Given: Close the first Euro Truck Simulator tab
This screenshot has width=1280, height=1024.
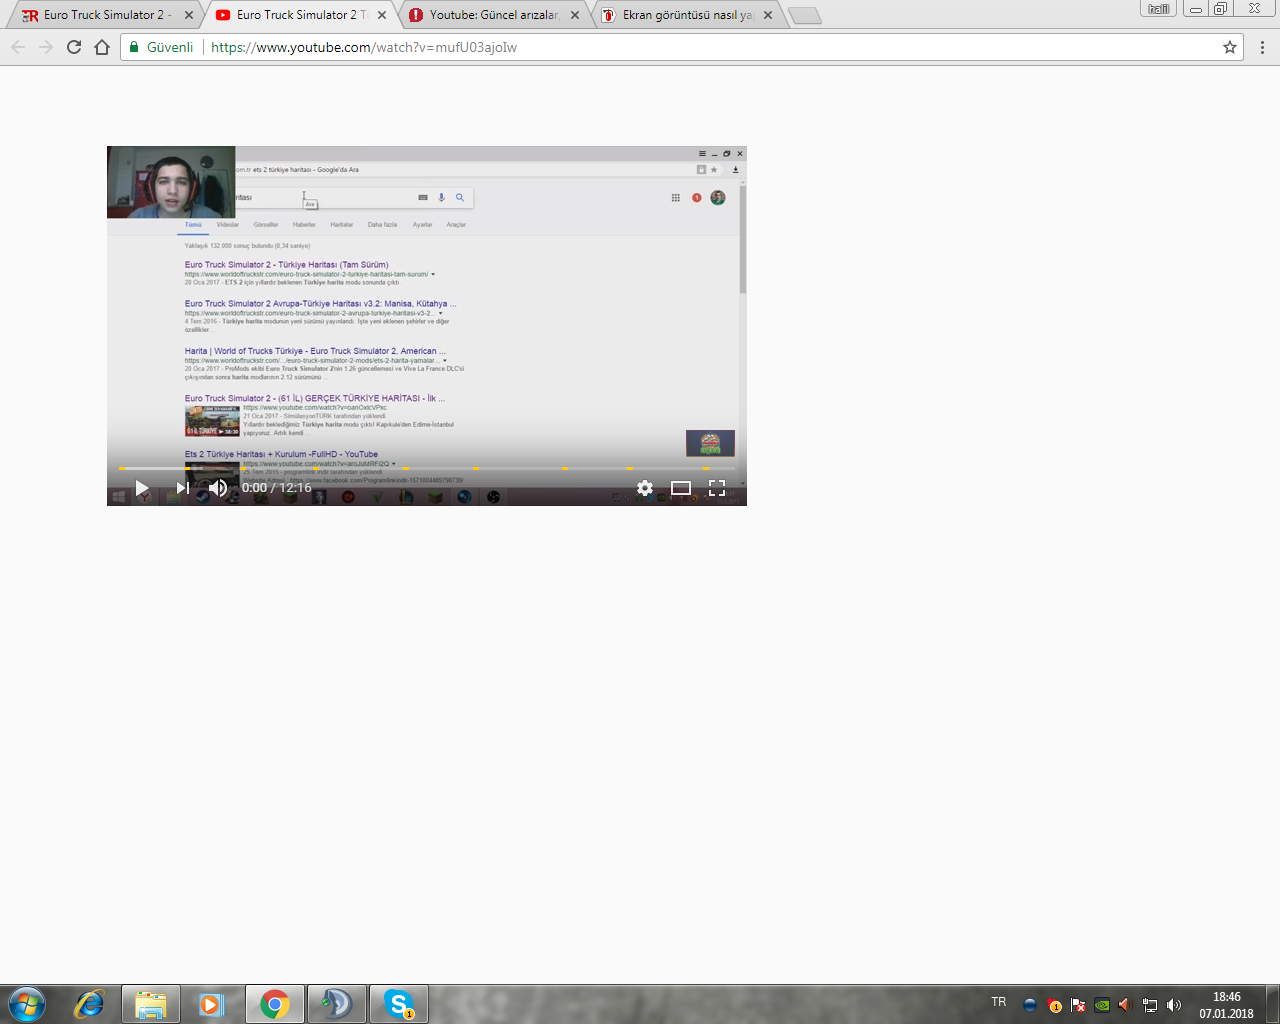Looking at the screenshot, I should tap(189, 15).
